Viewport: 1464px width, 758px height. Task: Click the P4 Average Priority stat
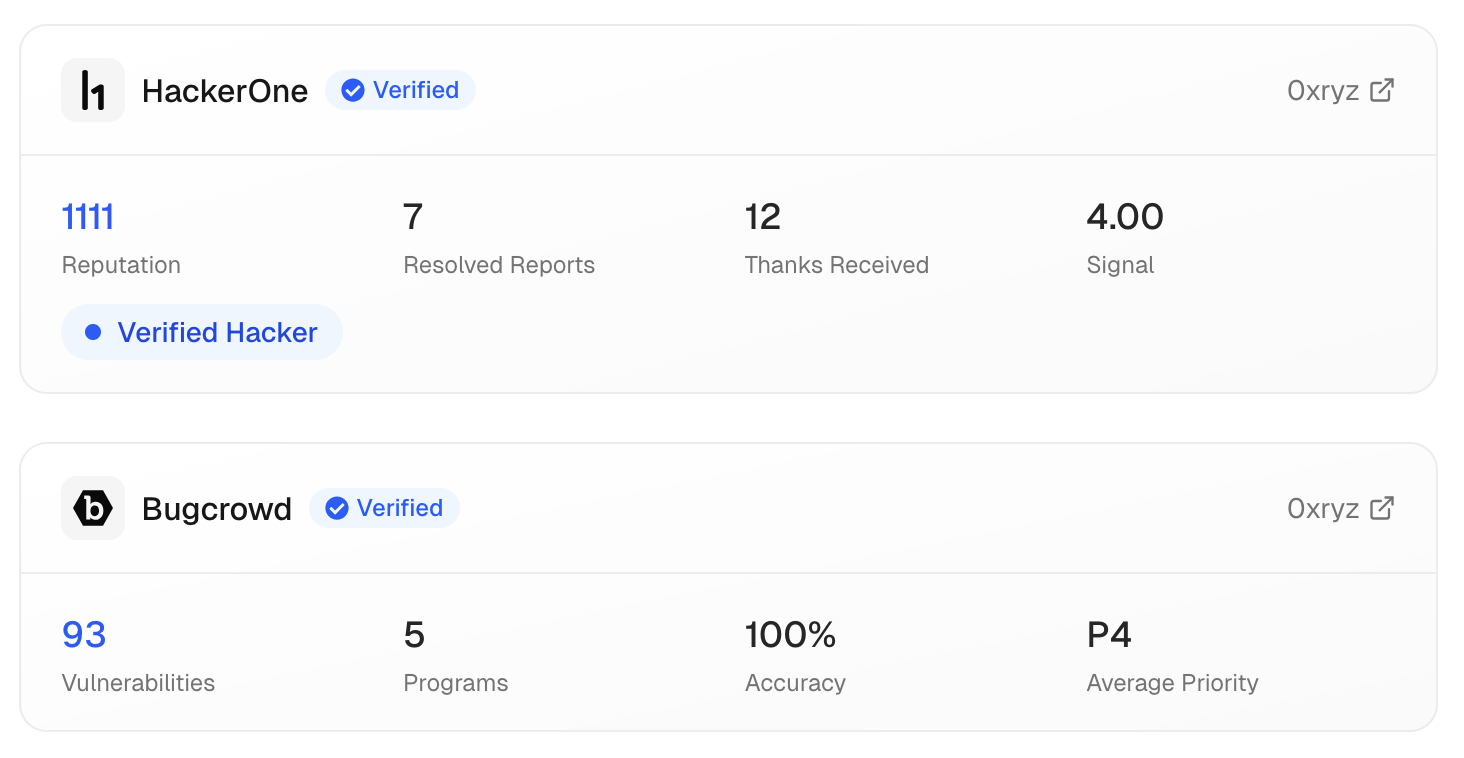point(1109,635)
